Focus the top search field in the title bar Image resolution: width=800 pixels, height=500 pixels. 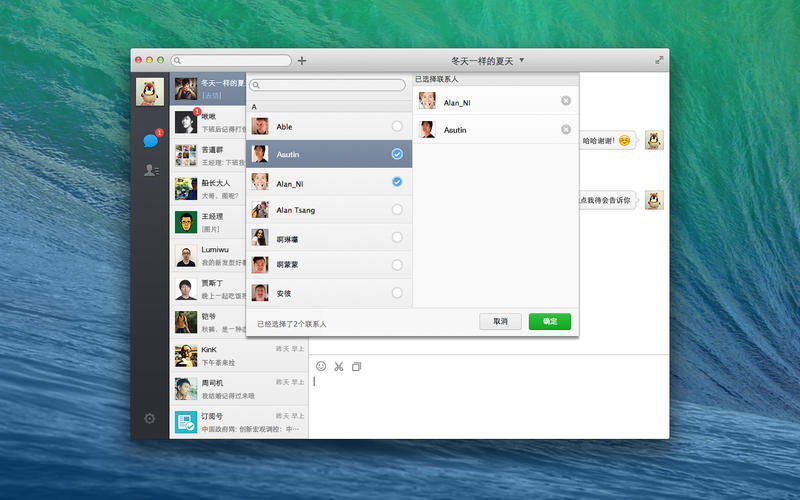[231, 61]
